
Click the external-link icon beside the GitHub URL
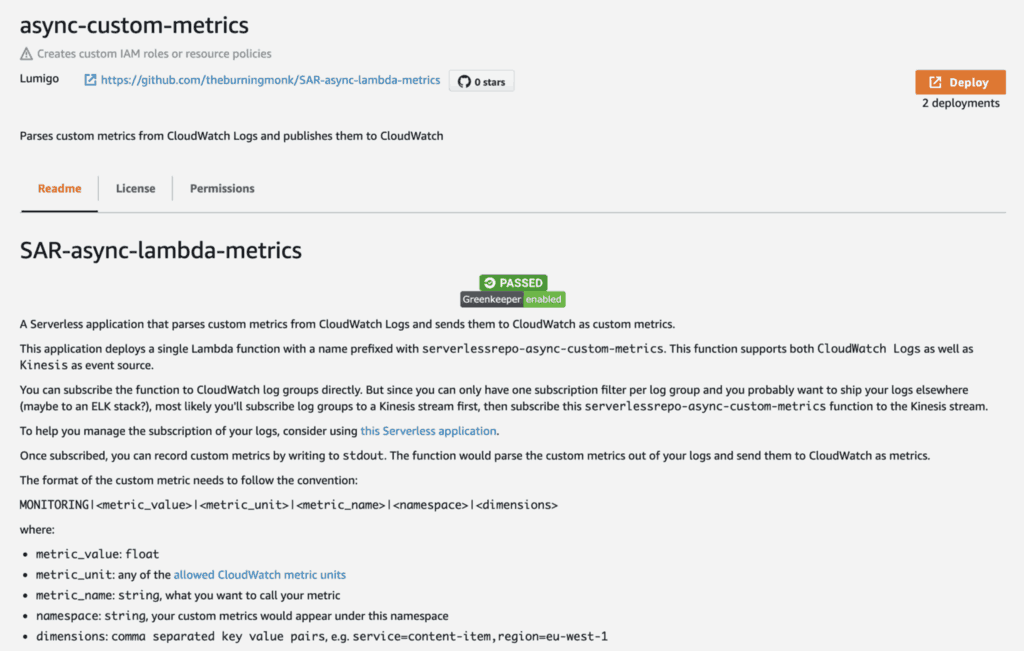90,80
